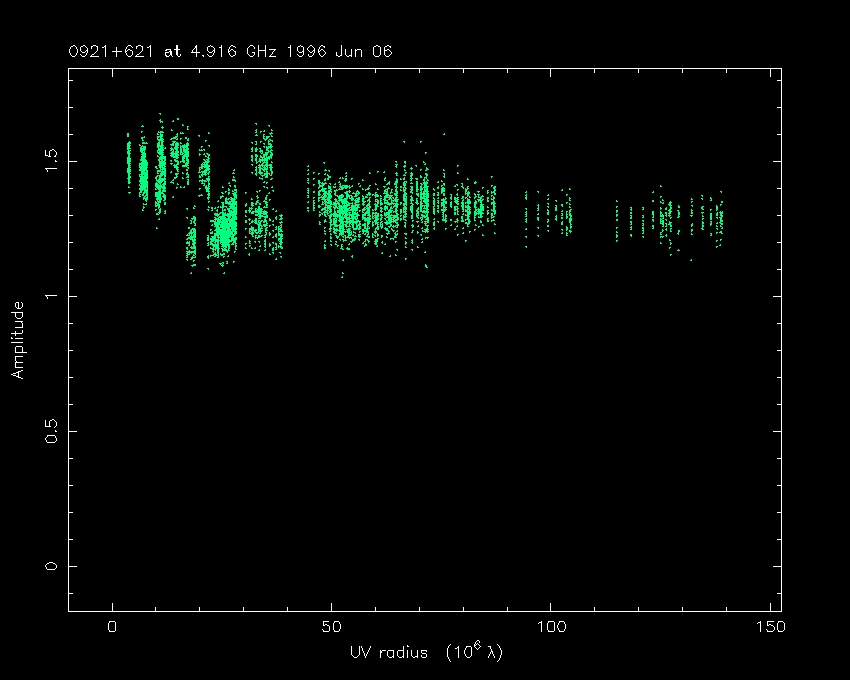Click the leftmost data column near UV radius 4
Viewport: 850px width, 680px height.
[129, 160]
